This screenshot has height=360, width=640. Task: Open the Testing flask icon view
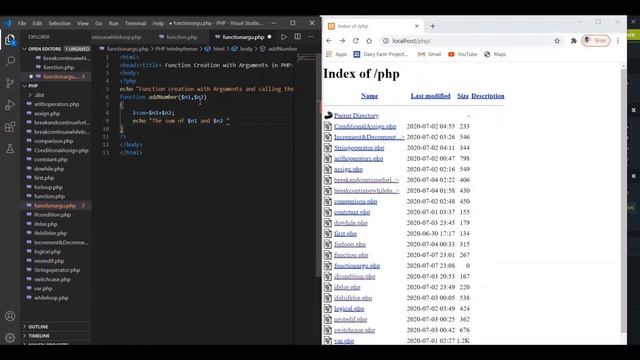10,148
